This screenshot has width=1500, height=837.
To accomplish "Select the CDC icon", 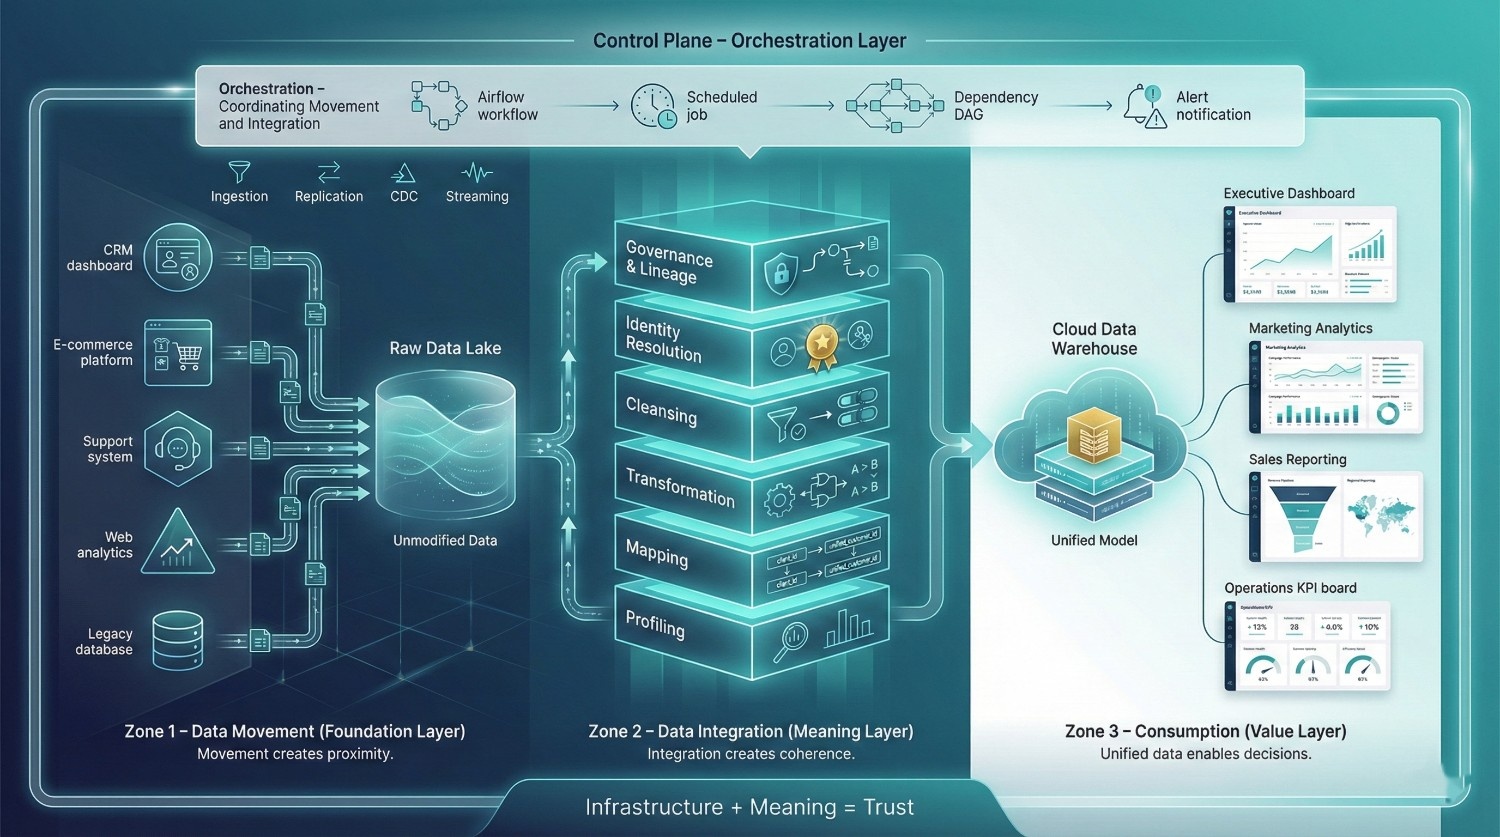I will tap(403, 172).
